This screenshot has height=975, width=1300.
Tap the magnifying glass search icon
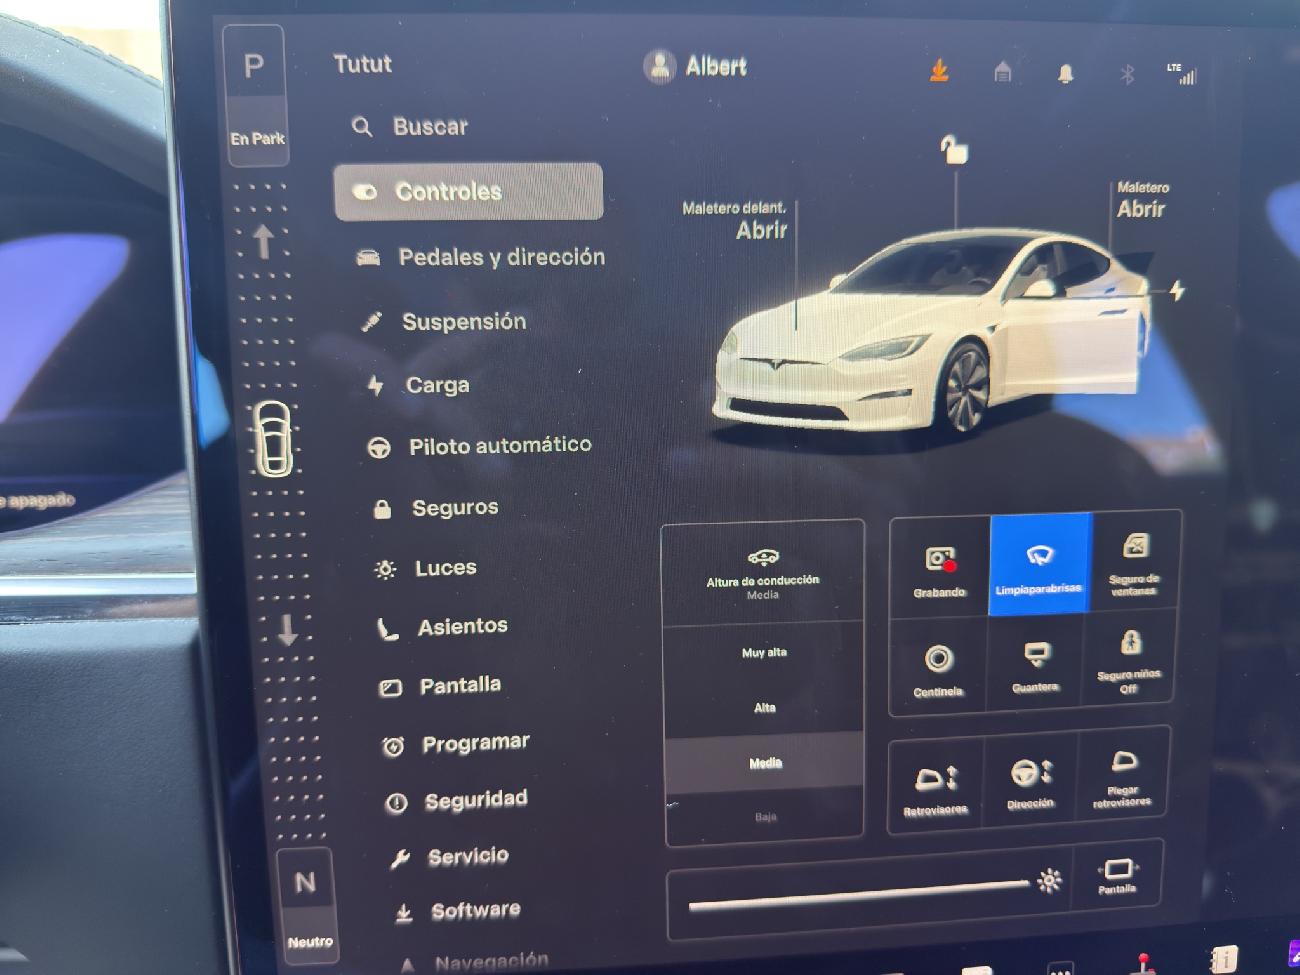[362, 127]
